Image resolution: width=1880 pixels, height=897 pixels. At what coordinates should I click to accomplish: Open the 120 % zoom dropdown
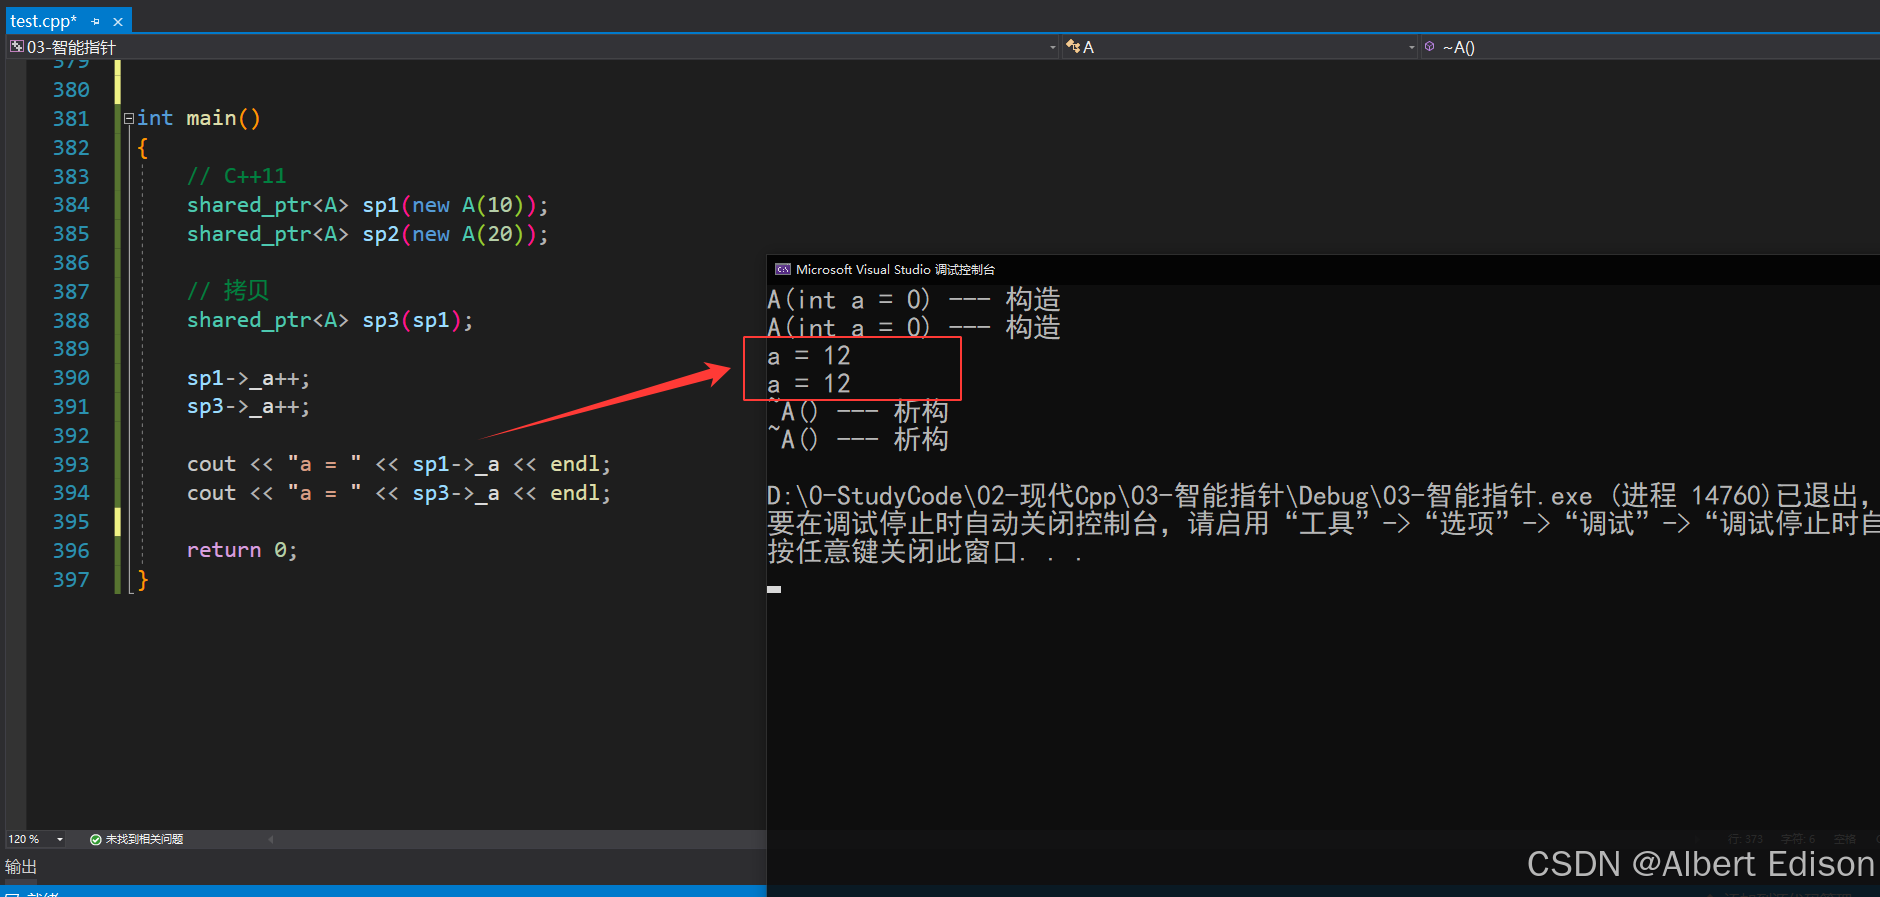click(x=60, y=839)
